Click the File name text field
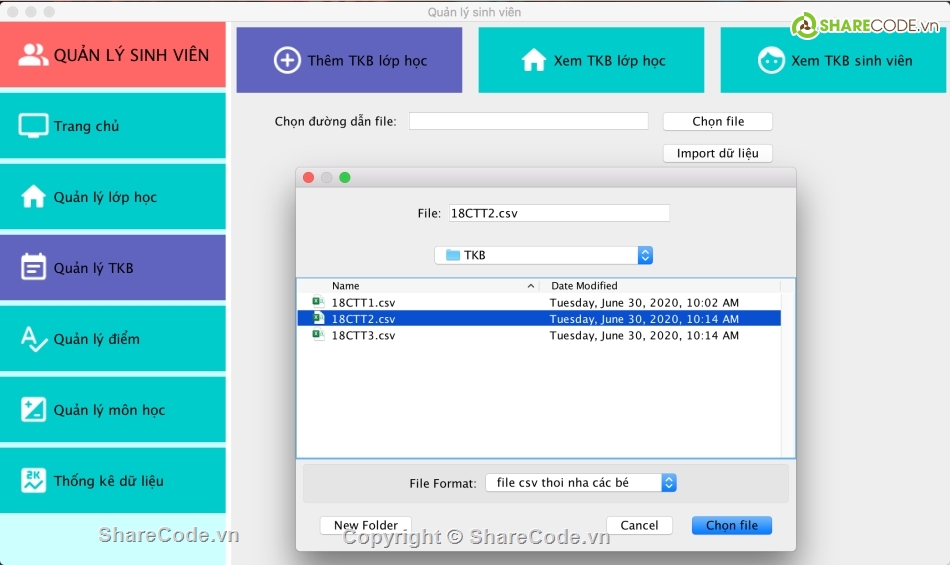This screenshot has height=565, width=950. 558,213
